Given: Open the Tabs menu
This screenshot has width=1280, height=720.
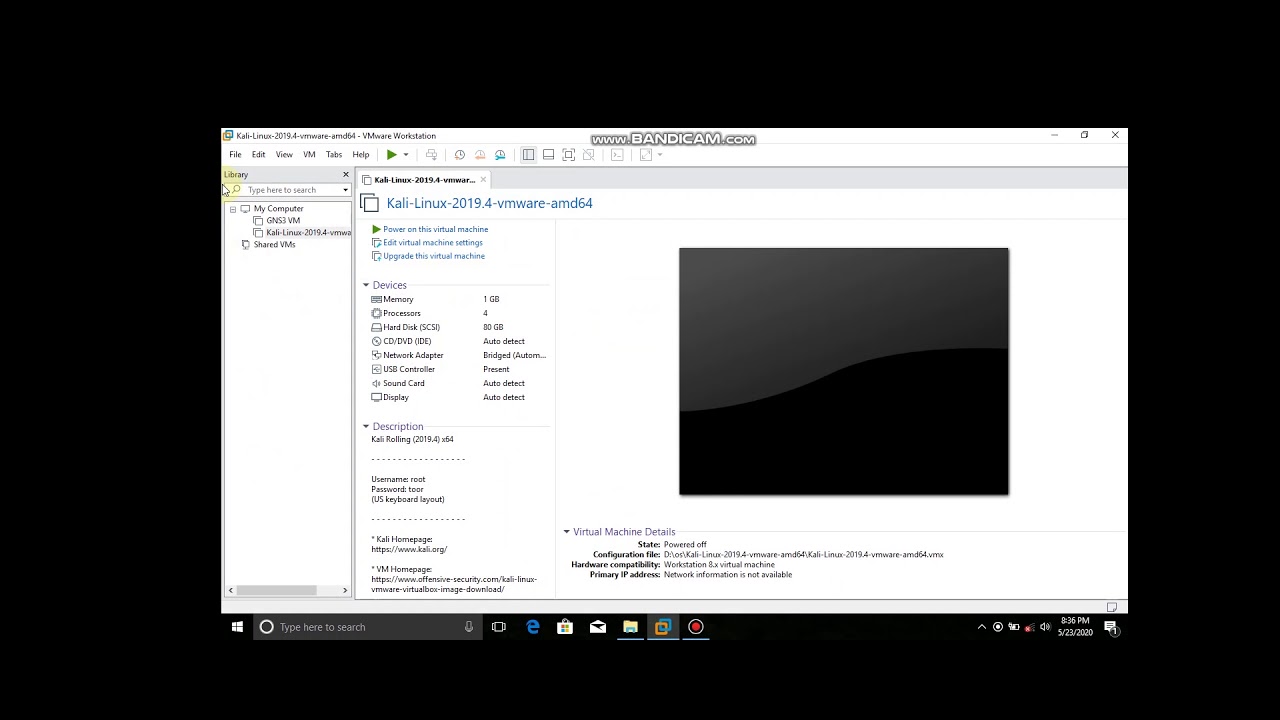Looking at the screenshot, I should [334, 155].
